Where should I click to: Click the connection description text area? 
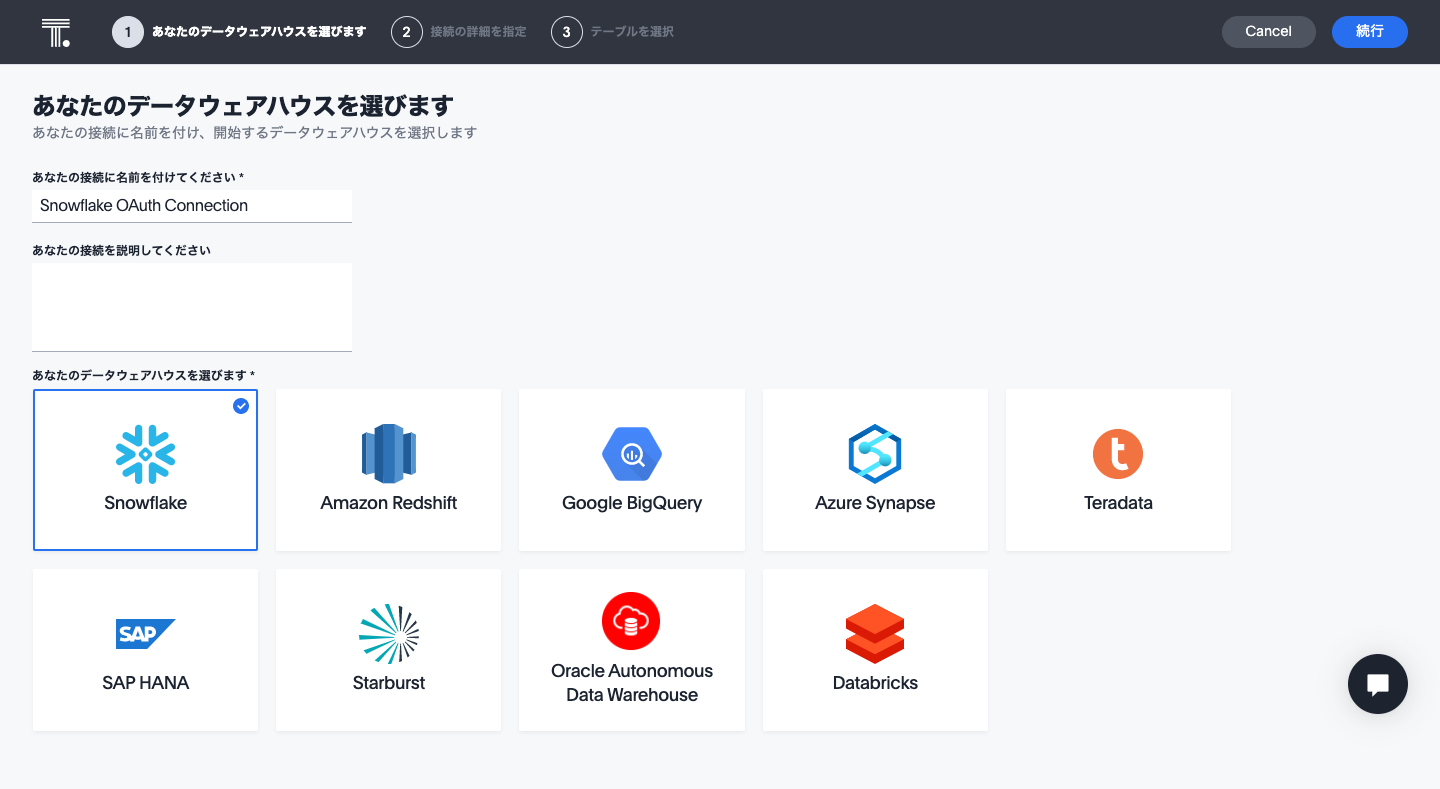coord(191,306)
